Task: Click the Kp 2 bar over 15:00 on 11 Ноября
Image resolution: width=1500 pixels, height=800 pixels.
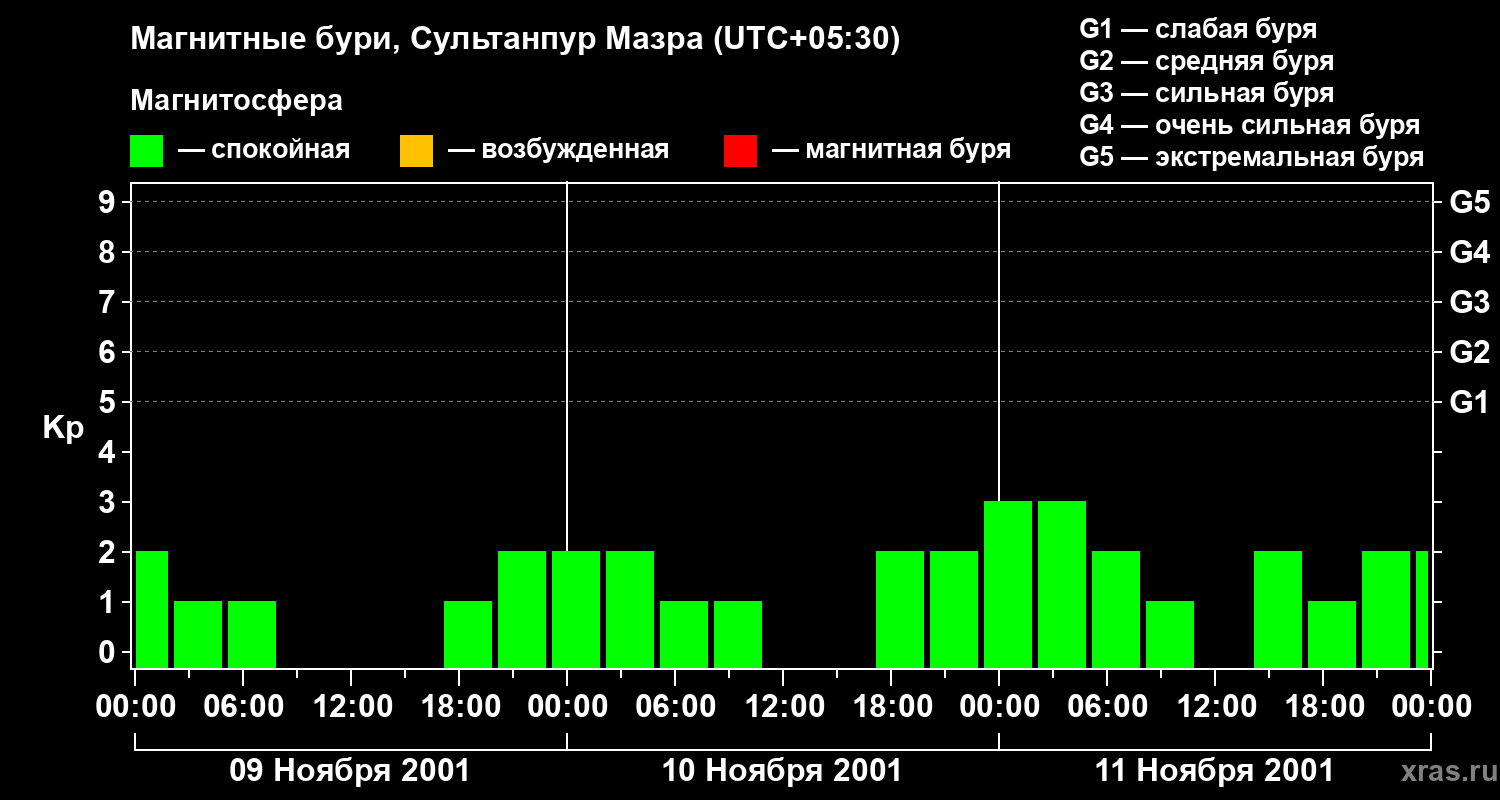Action: 1278,610
